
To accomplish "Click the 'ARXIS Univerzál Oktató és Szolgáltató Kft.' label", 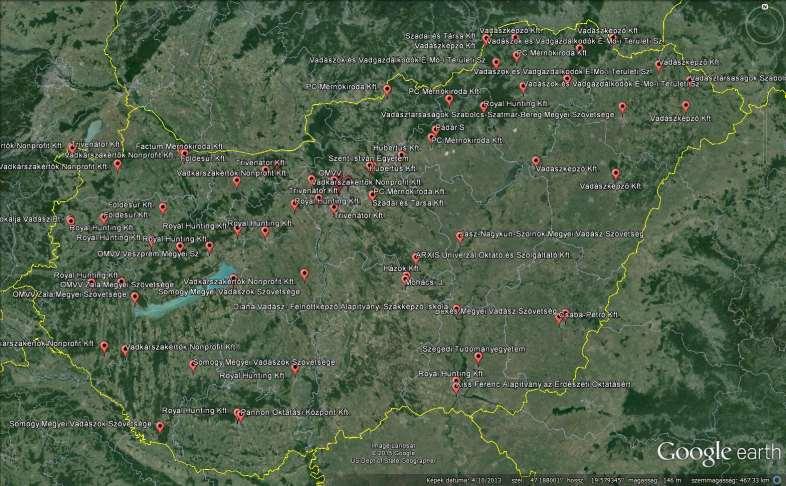I will click(493, 255).
